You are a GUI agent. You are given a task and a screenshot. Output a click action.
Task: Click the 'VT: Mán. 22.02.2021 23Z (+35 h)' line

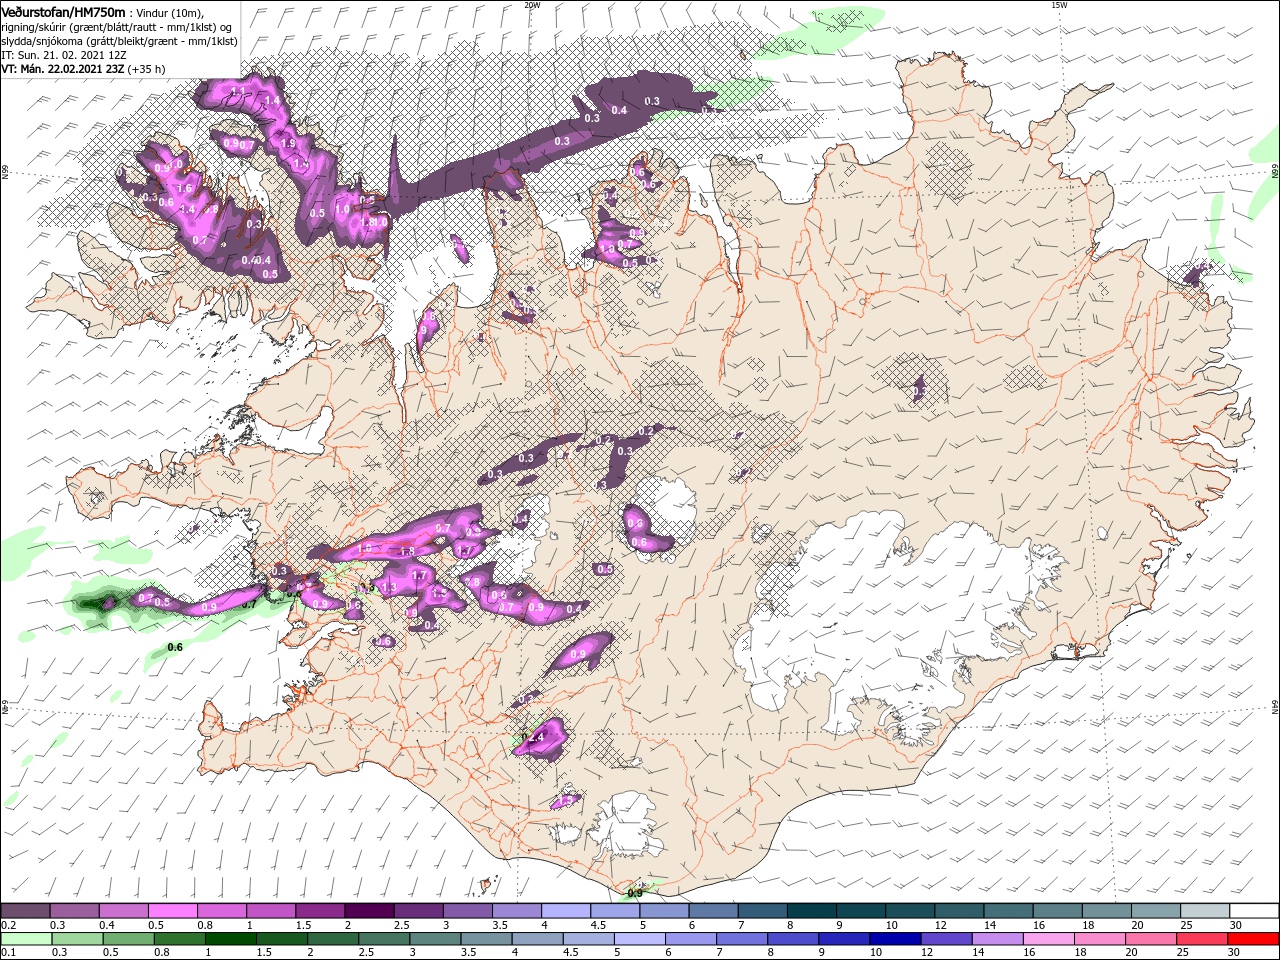84,69
